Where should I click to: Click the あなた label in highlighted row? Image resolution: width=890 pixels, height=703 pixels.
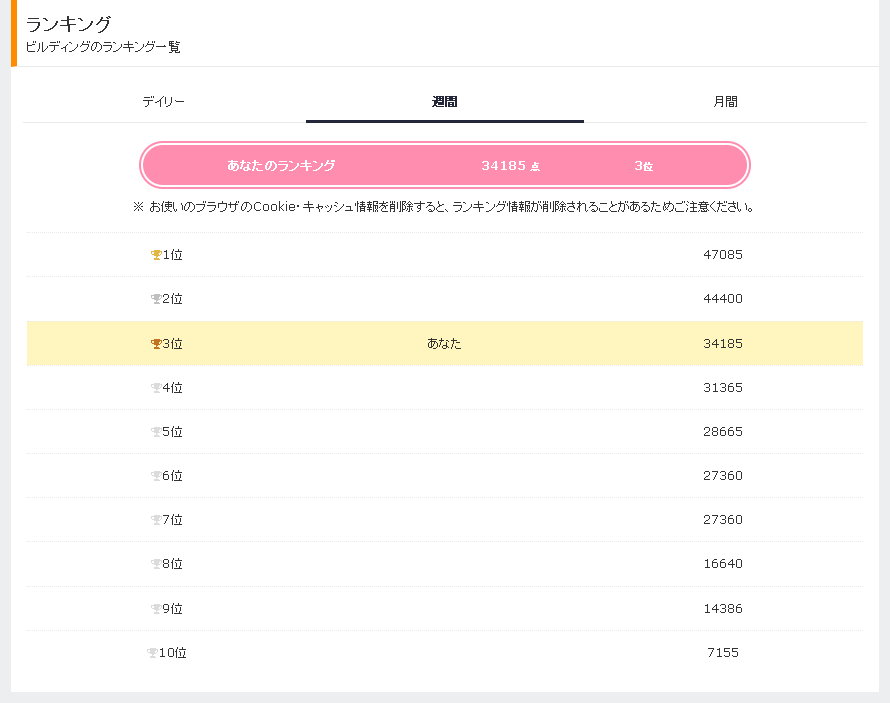point(444,344)
